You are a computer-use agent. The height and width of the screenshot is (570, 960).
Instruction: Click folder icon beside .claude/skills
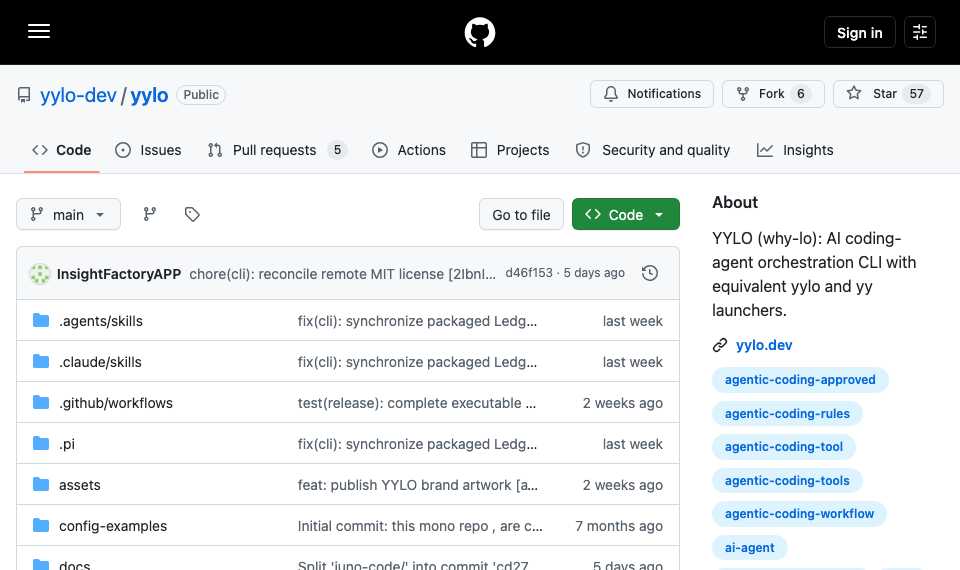(41, 361)
